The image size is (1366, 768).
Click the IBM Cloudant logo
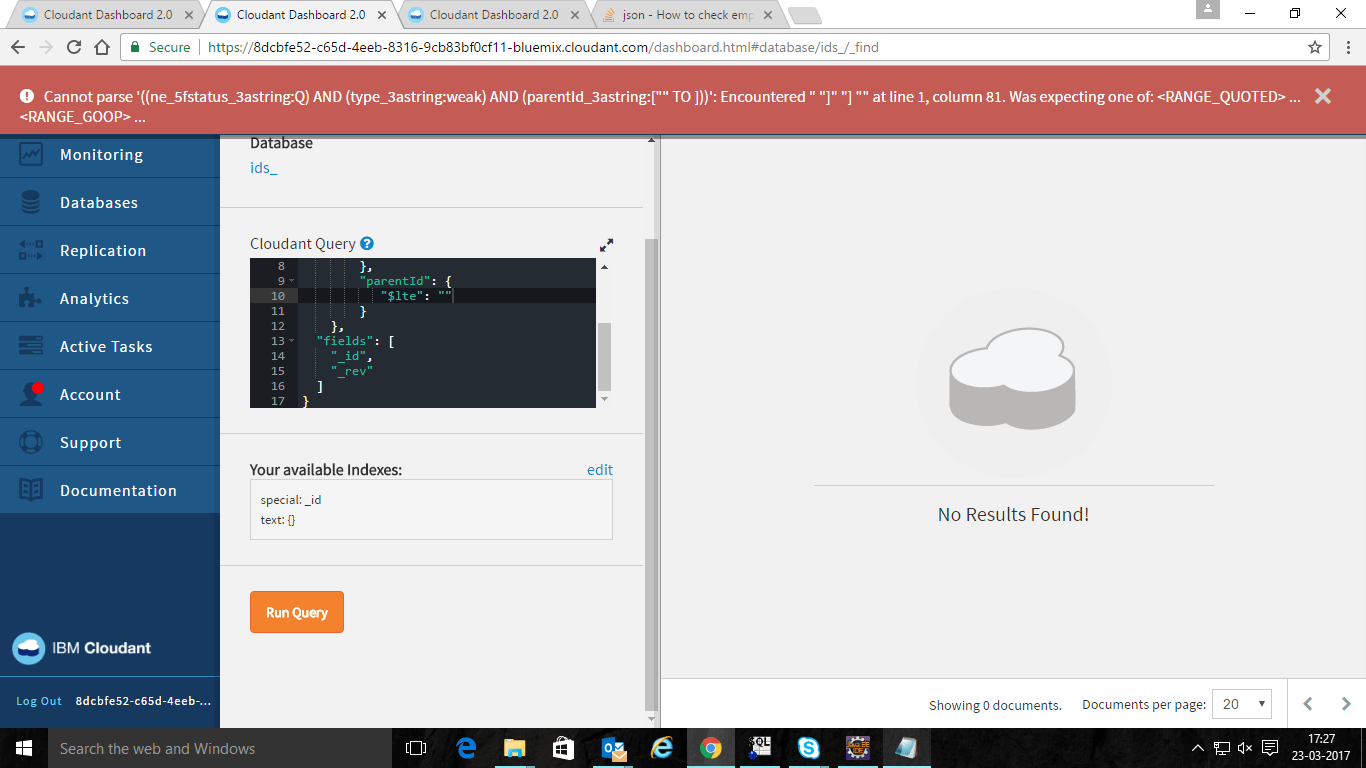click(x=82, y=648)
